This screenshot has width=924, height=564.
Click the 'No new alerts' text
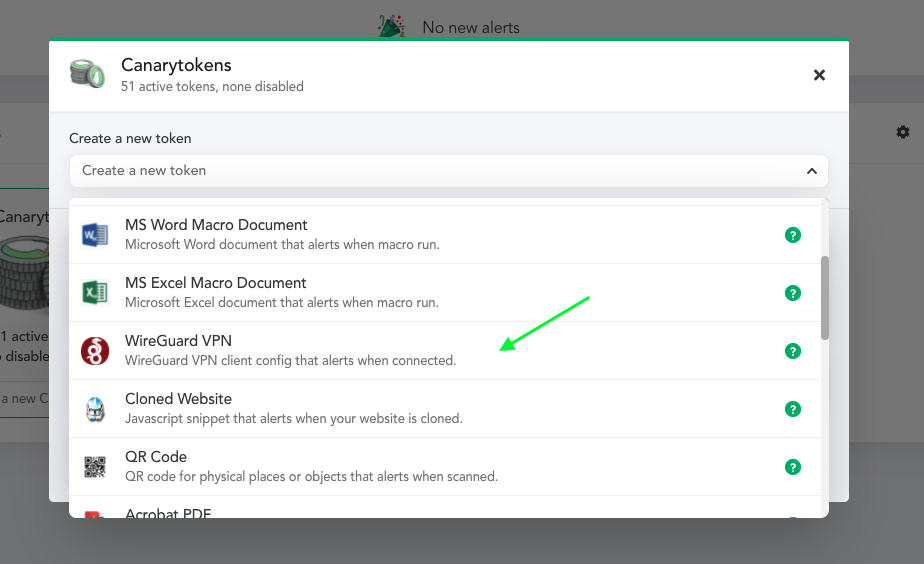tap(471, 28)
